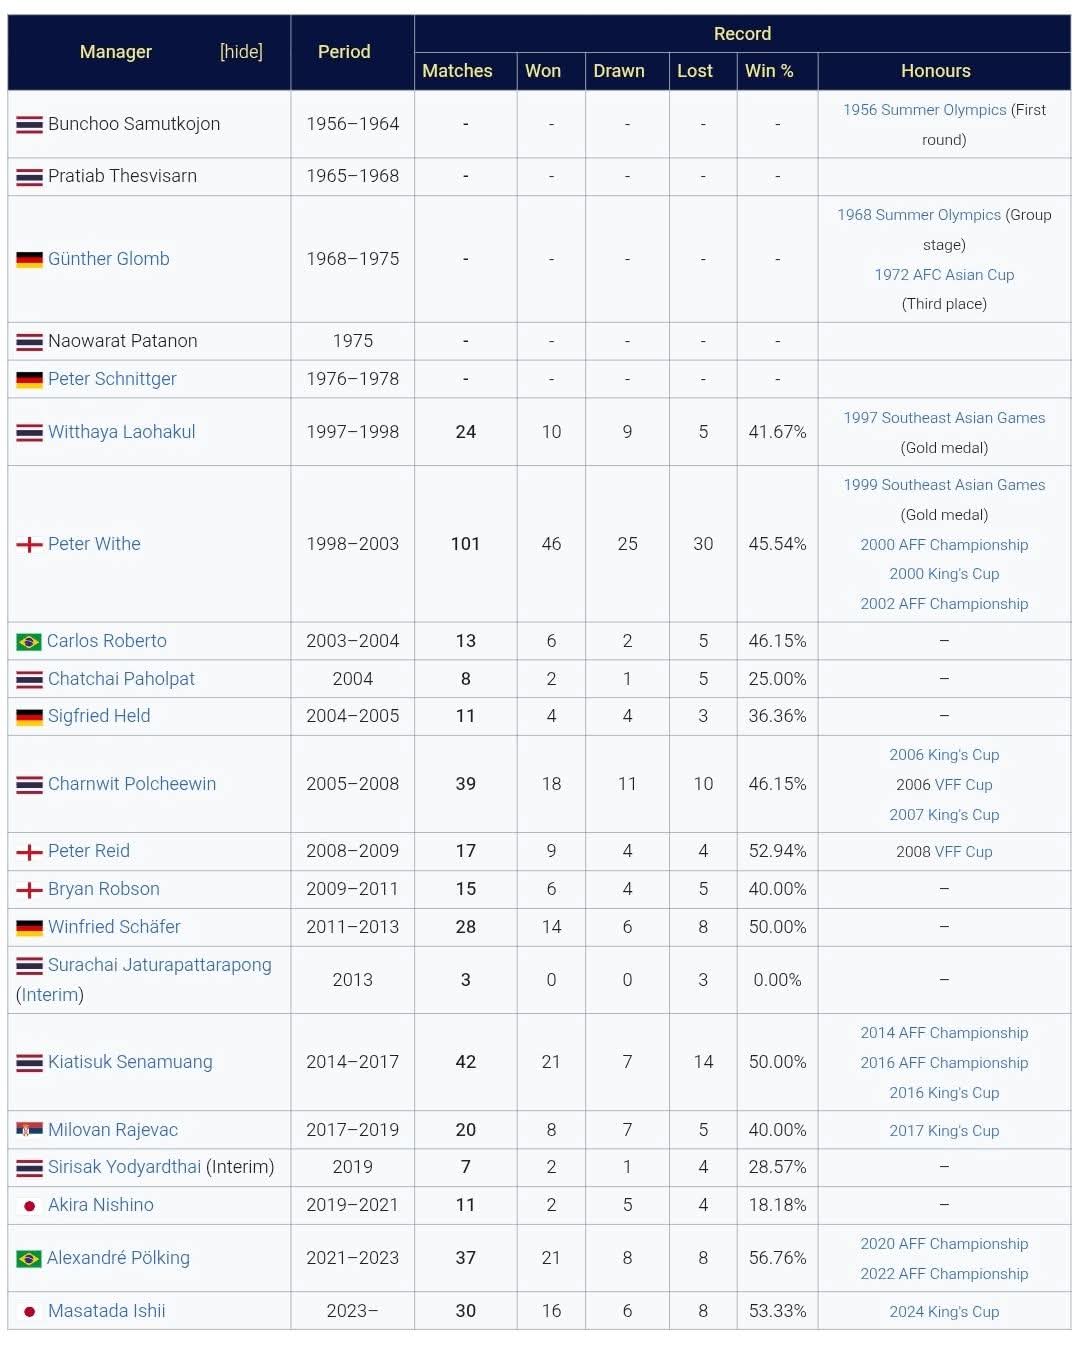Click the Japanese flag beside Akira Nishino
This screenshot has height=1350, width=1080.
point(29,1206)
